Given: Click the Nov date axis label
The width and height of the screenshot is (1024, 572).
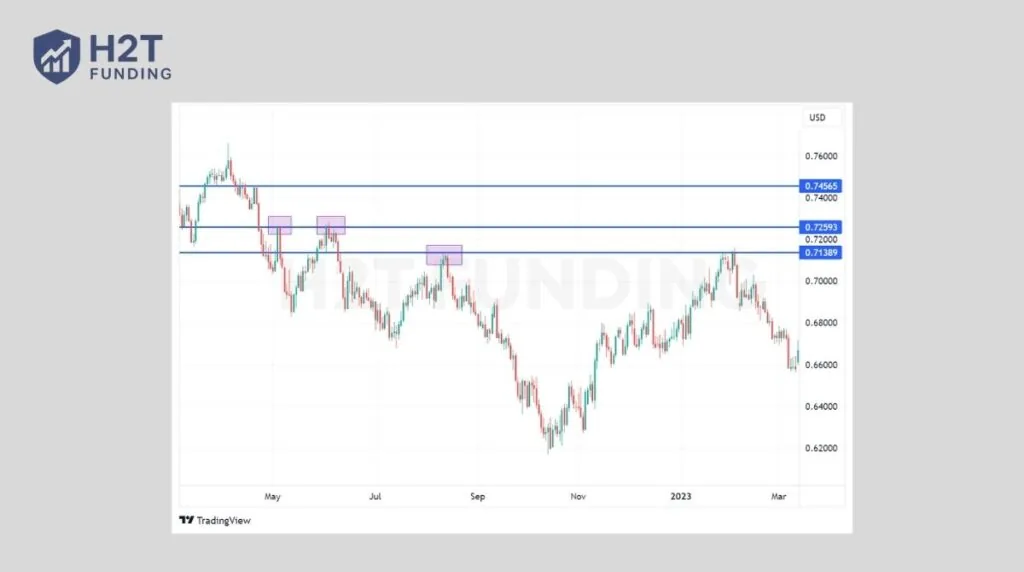Looking at the screenshot, I should (x=578, y=496).
